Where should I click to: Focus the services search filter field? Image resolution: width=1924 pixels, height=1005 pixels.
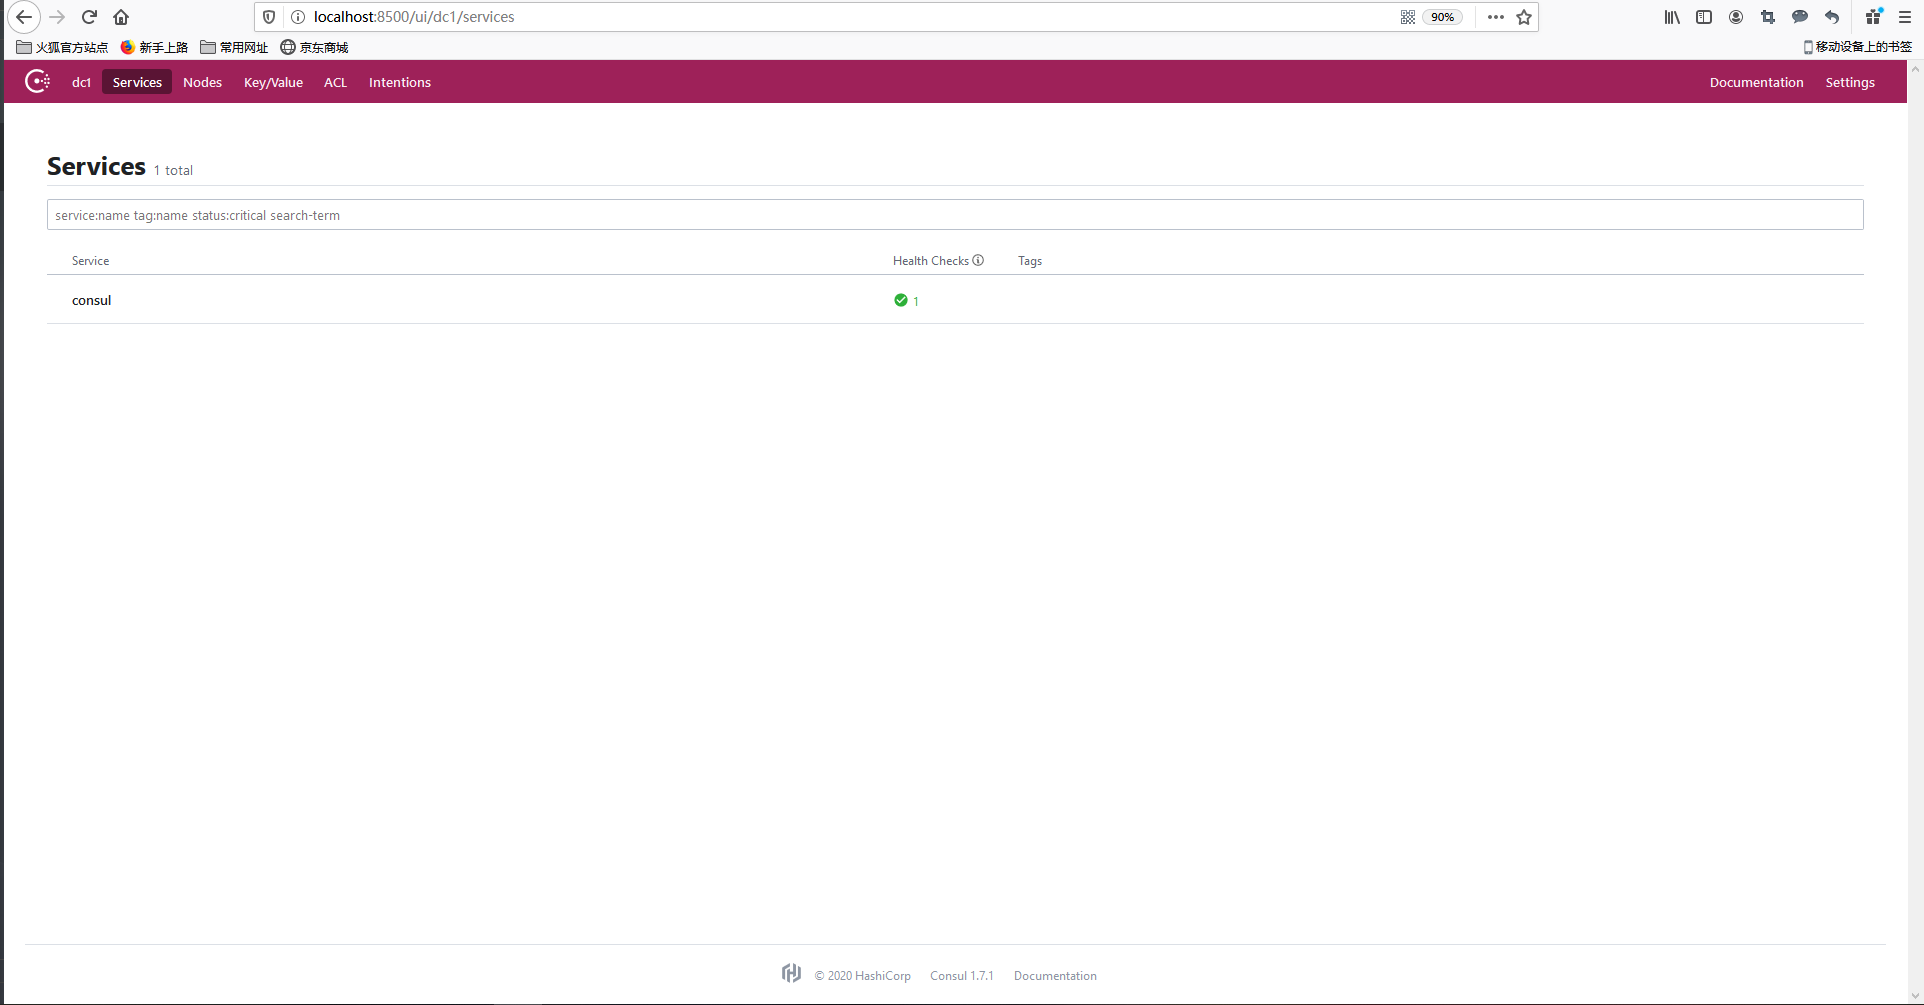pyautogui.click(x=955, y=215)
